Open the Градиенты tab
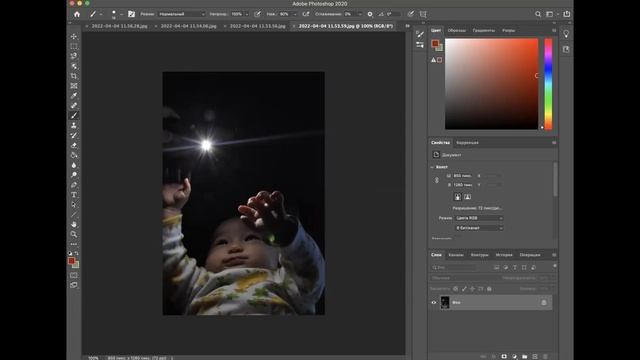This screenshot has height=360, width=640. coord(484,31)
